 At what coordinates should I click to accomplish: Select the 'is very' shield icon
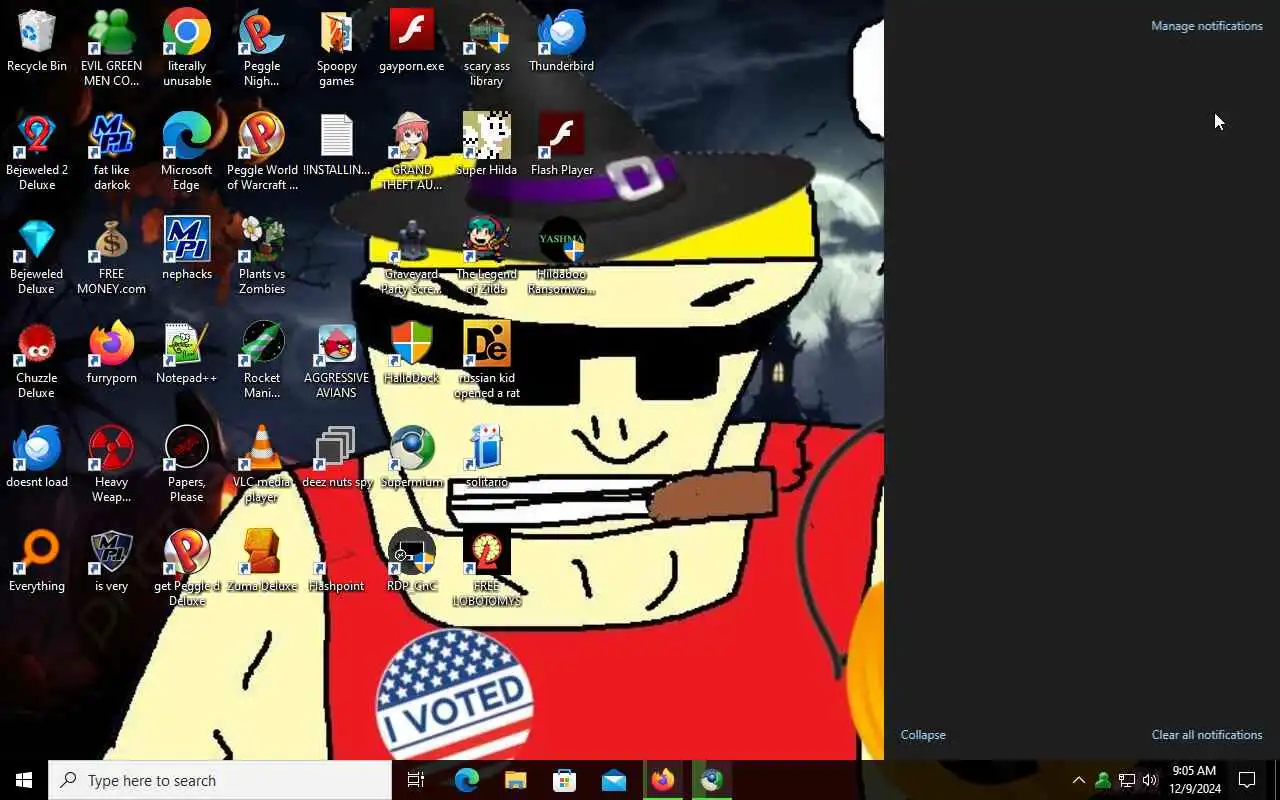[111, 562]
